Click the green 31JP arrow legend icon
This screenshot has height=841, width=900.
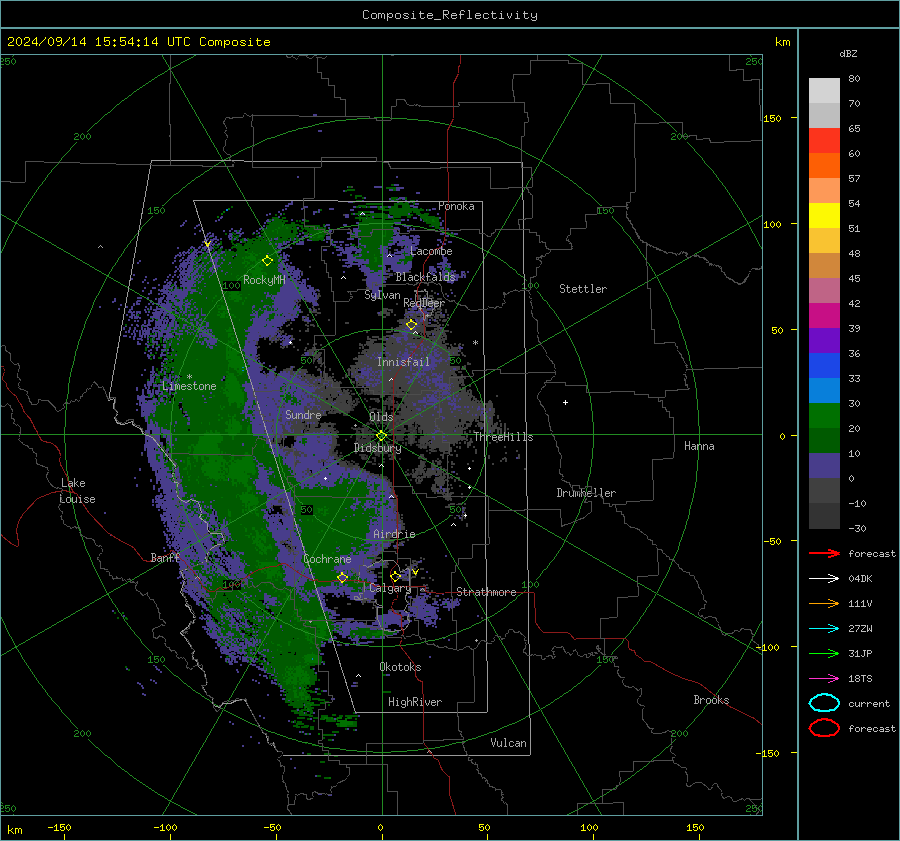point(824,653)
